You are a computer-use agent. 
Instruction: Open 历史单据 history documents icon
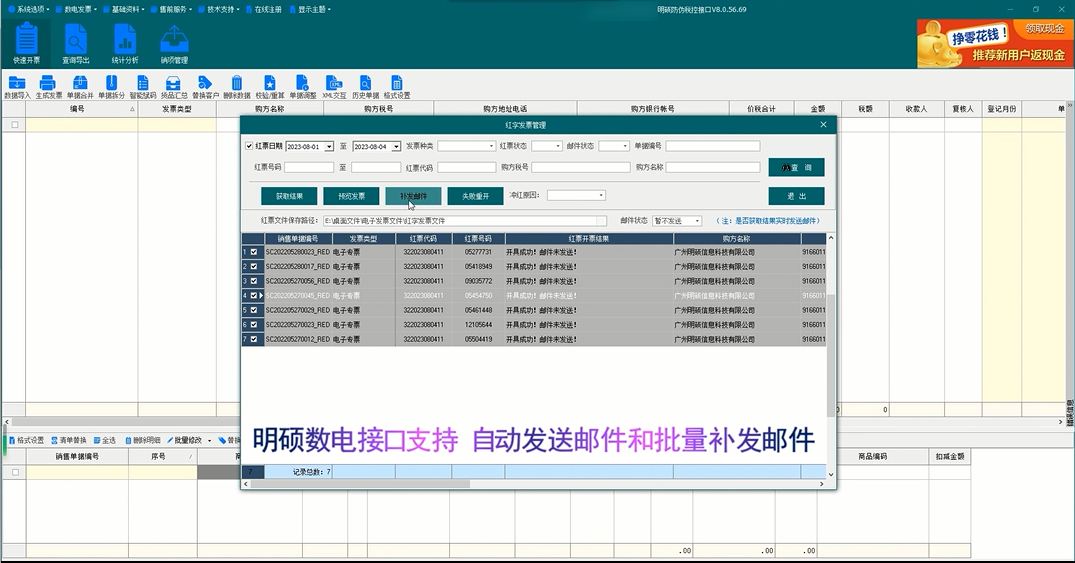[x=365, y=86]
